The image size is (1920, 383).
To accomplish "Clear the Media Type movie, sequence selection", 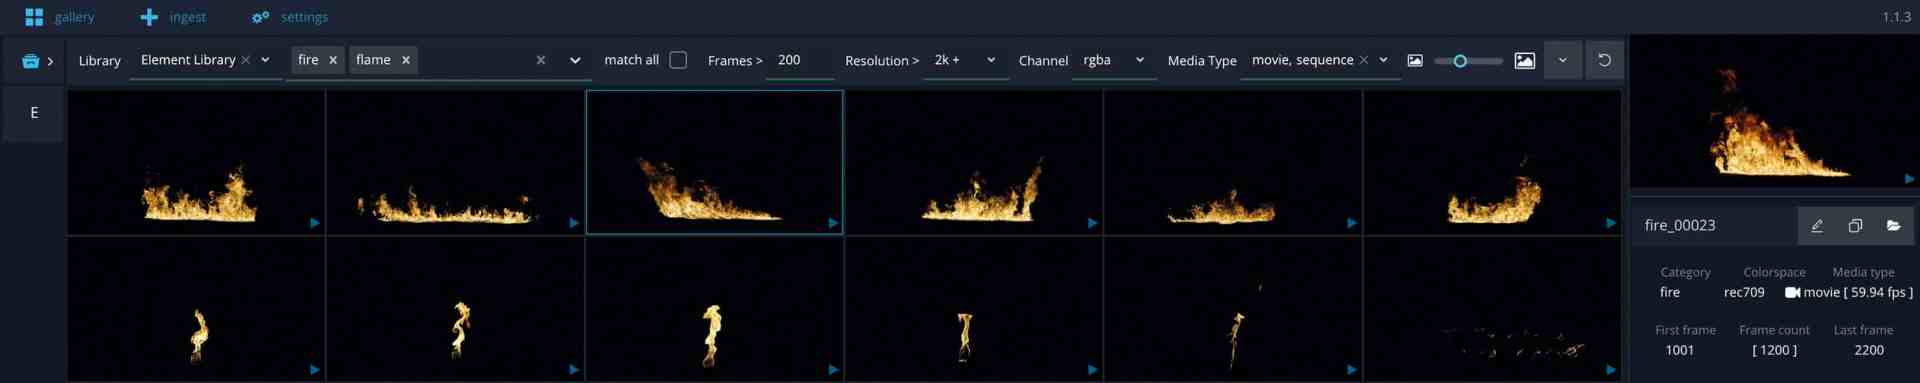I will pos(1363,60).
